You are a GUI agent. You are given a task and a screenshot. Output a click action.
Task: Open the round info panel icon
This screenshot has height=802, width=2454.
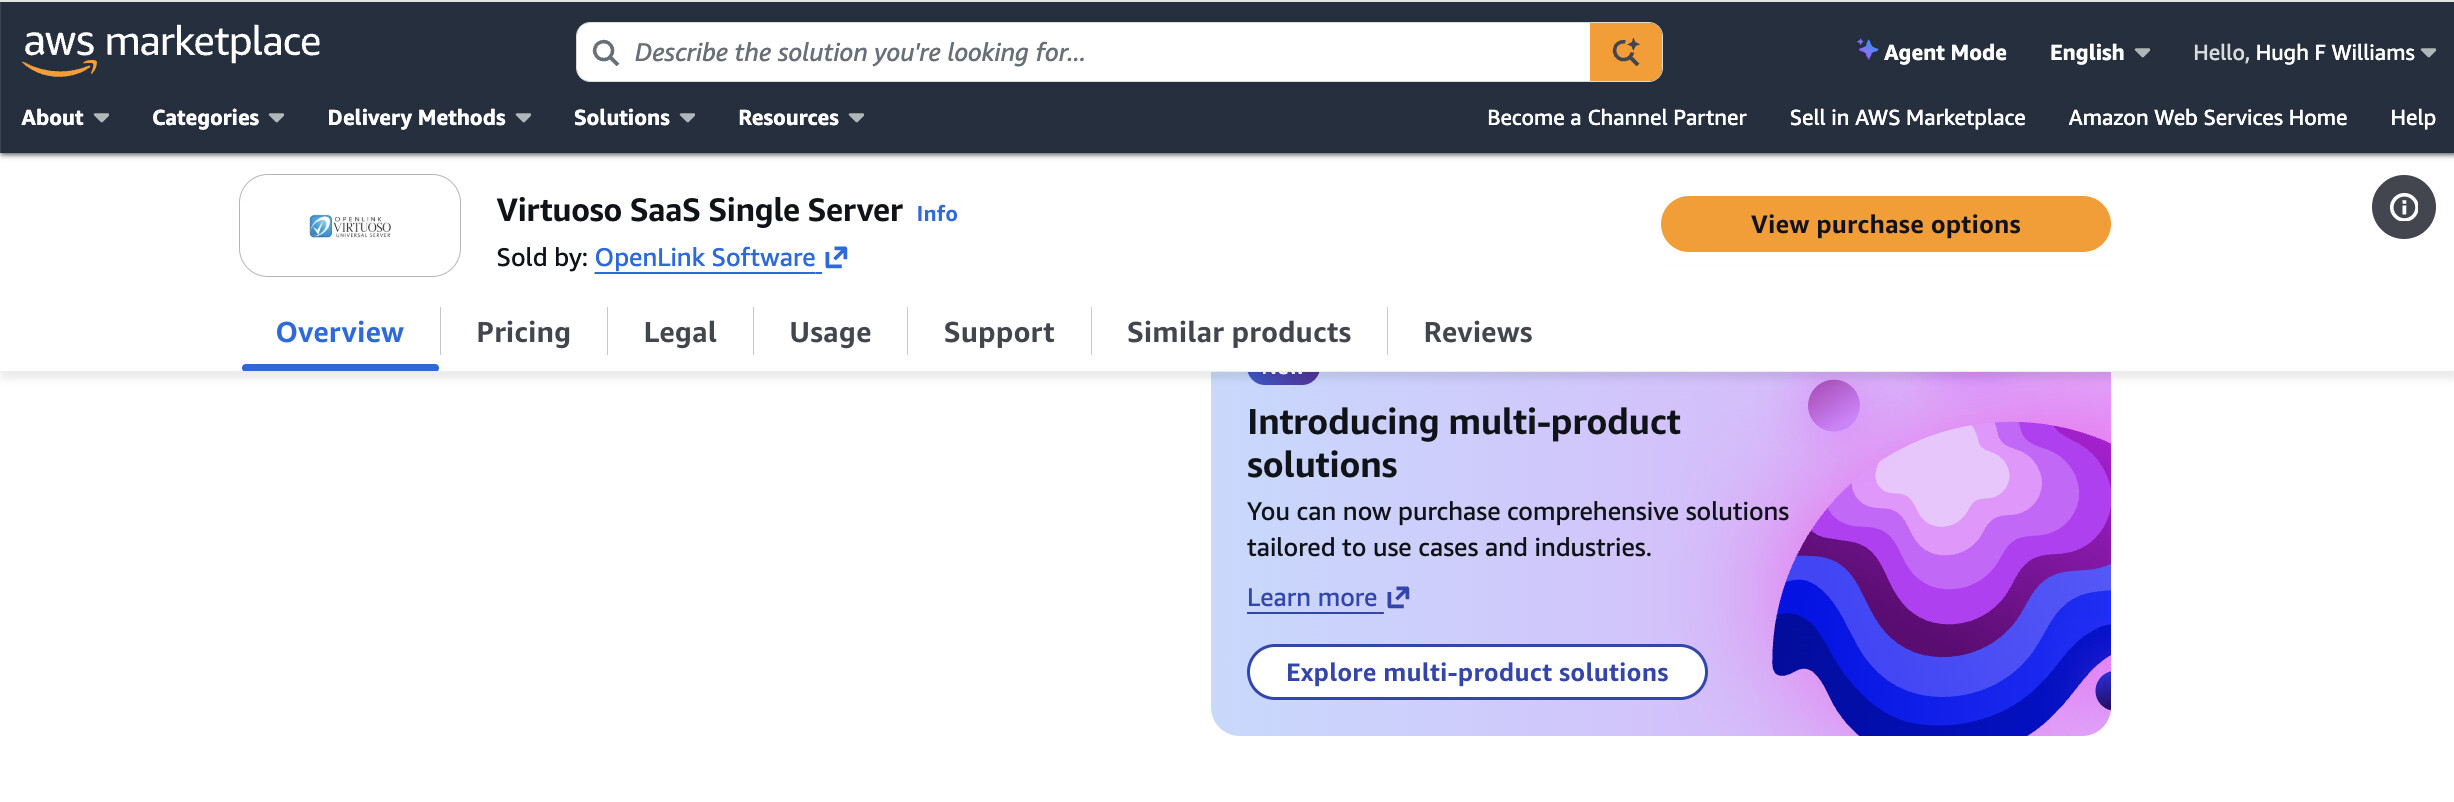2403,207
